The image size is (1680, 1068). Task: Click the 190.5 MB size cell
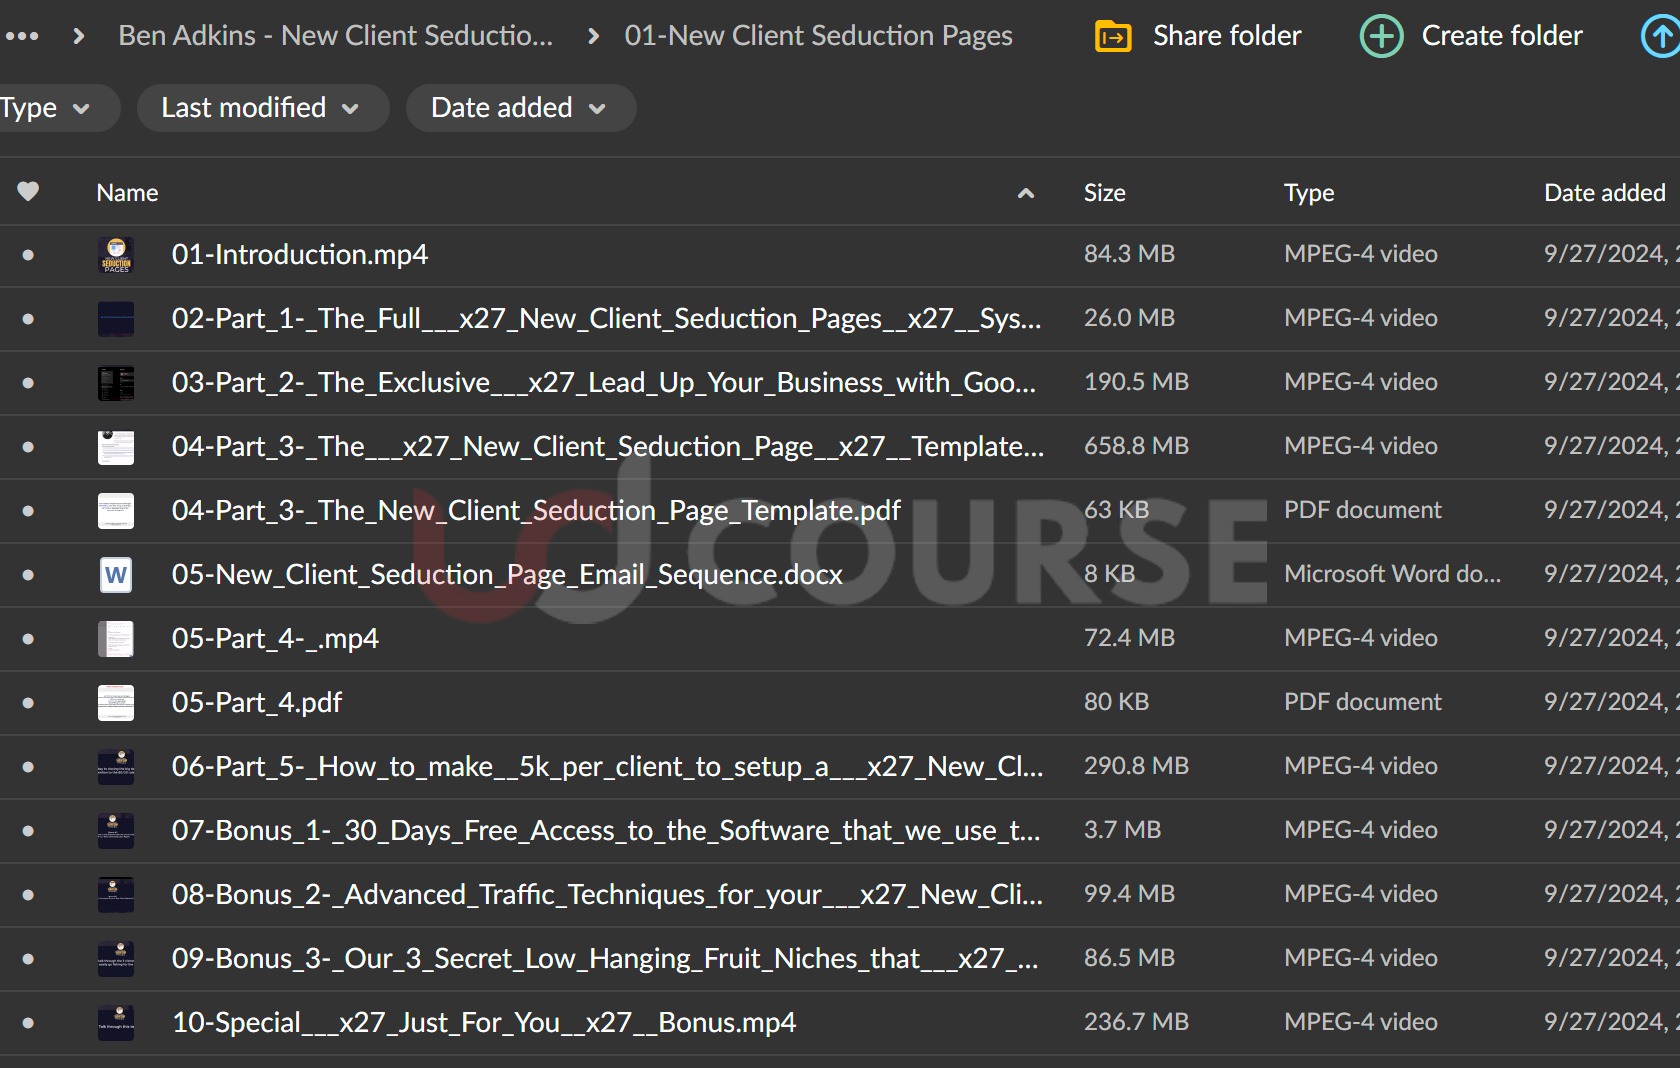[x=1136, y=382]
